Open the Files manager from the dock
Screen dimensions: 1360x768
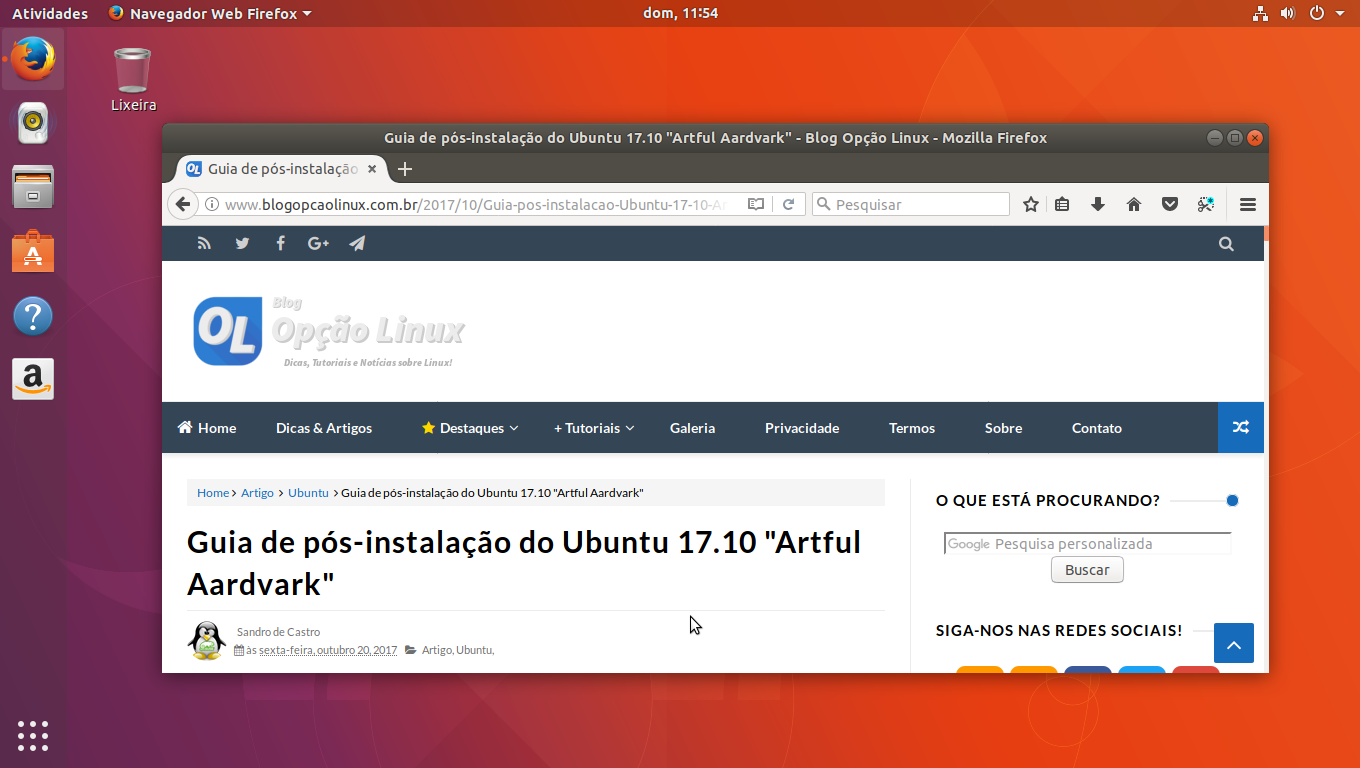point(32,187)
